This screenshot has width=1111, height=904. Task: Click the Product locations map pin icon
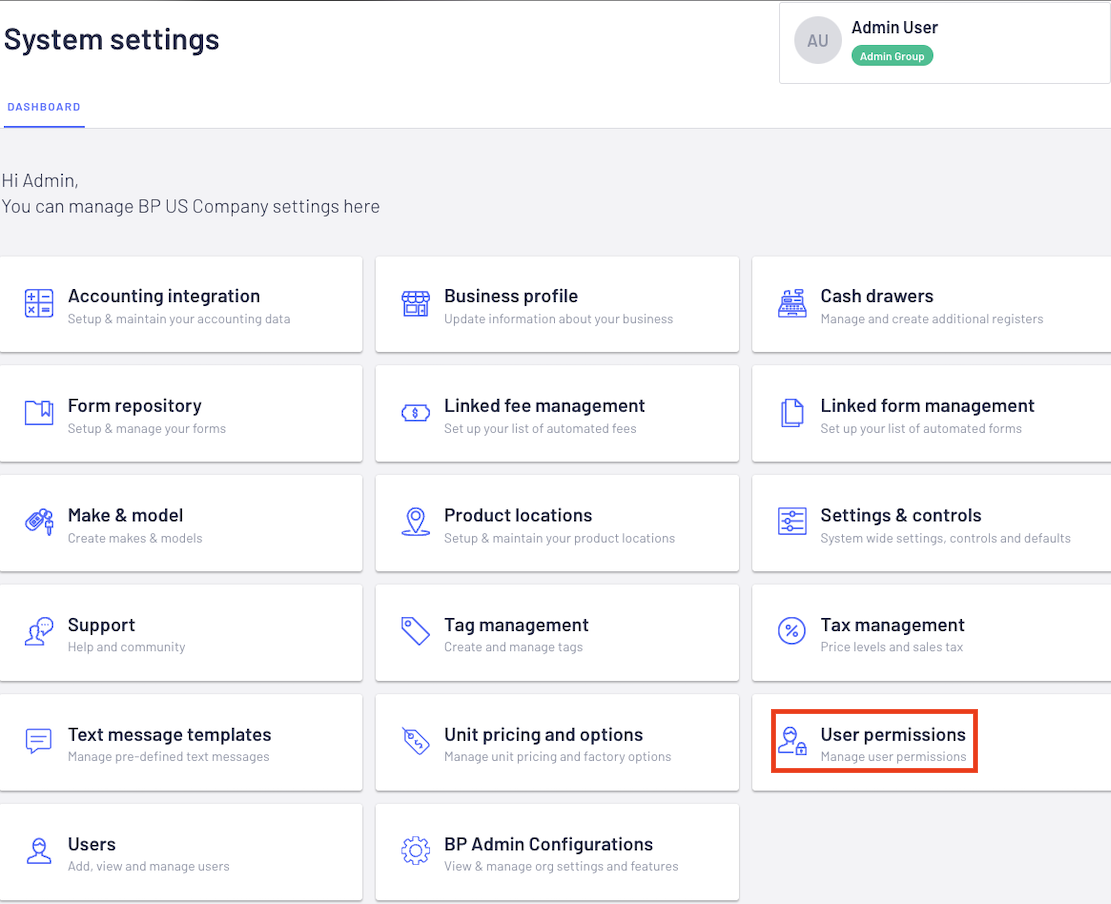coord(415,522)
